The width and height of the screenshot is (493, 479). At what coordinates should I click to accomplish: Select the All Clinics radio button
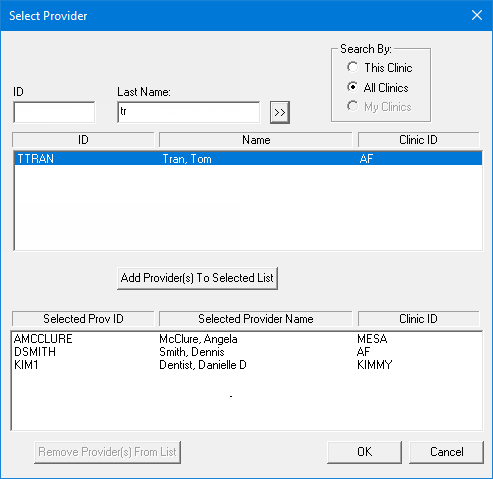[352, 87]
